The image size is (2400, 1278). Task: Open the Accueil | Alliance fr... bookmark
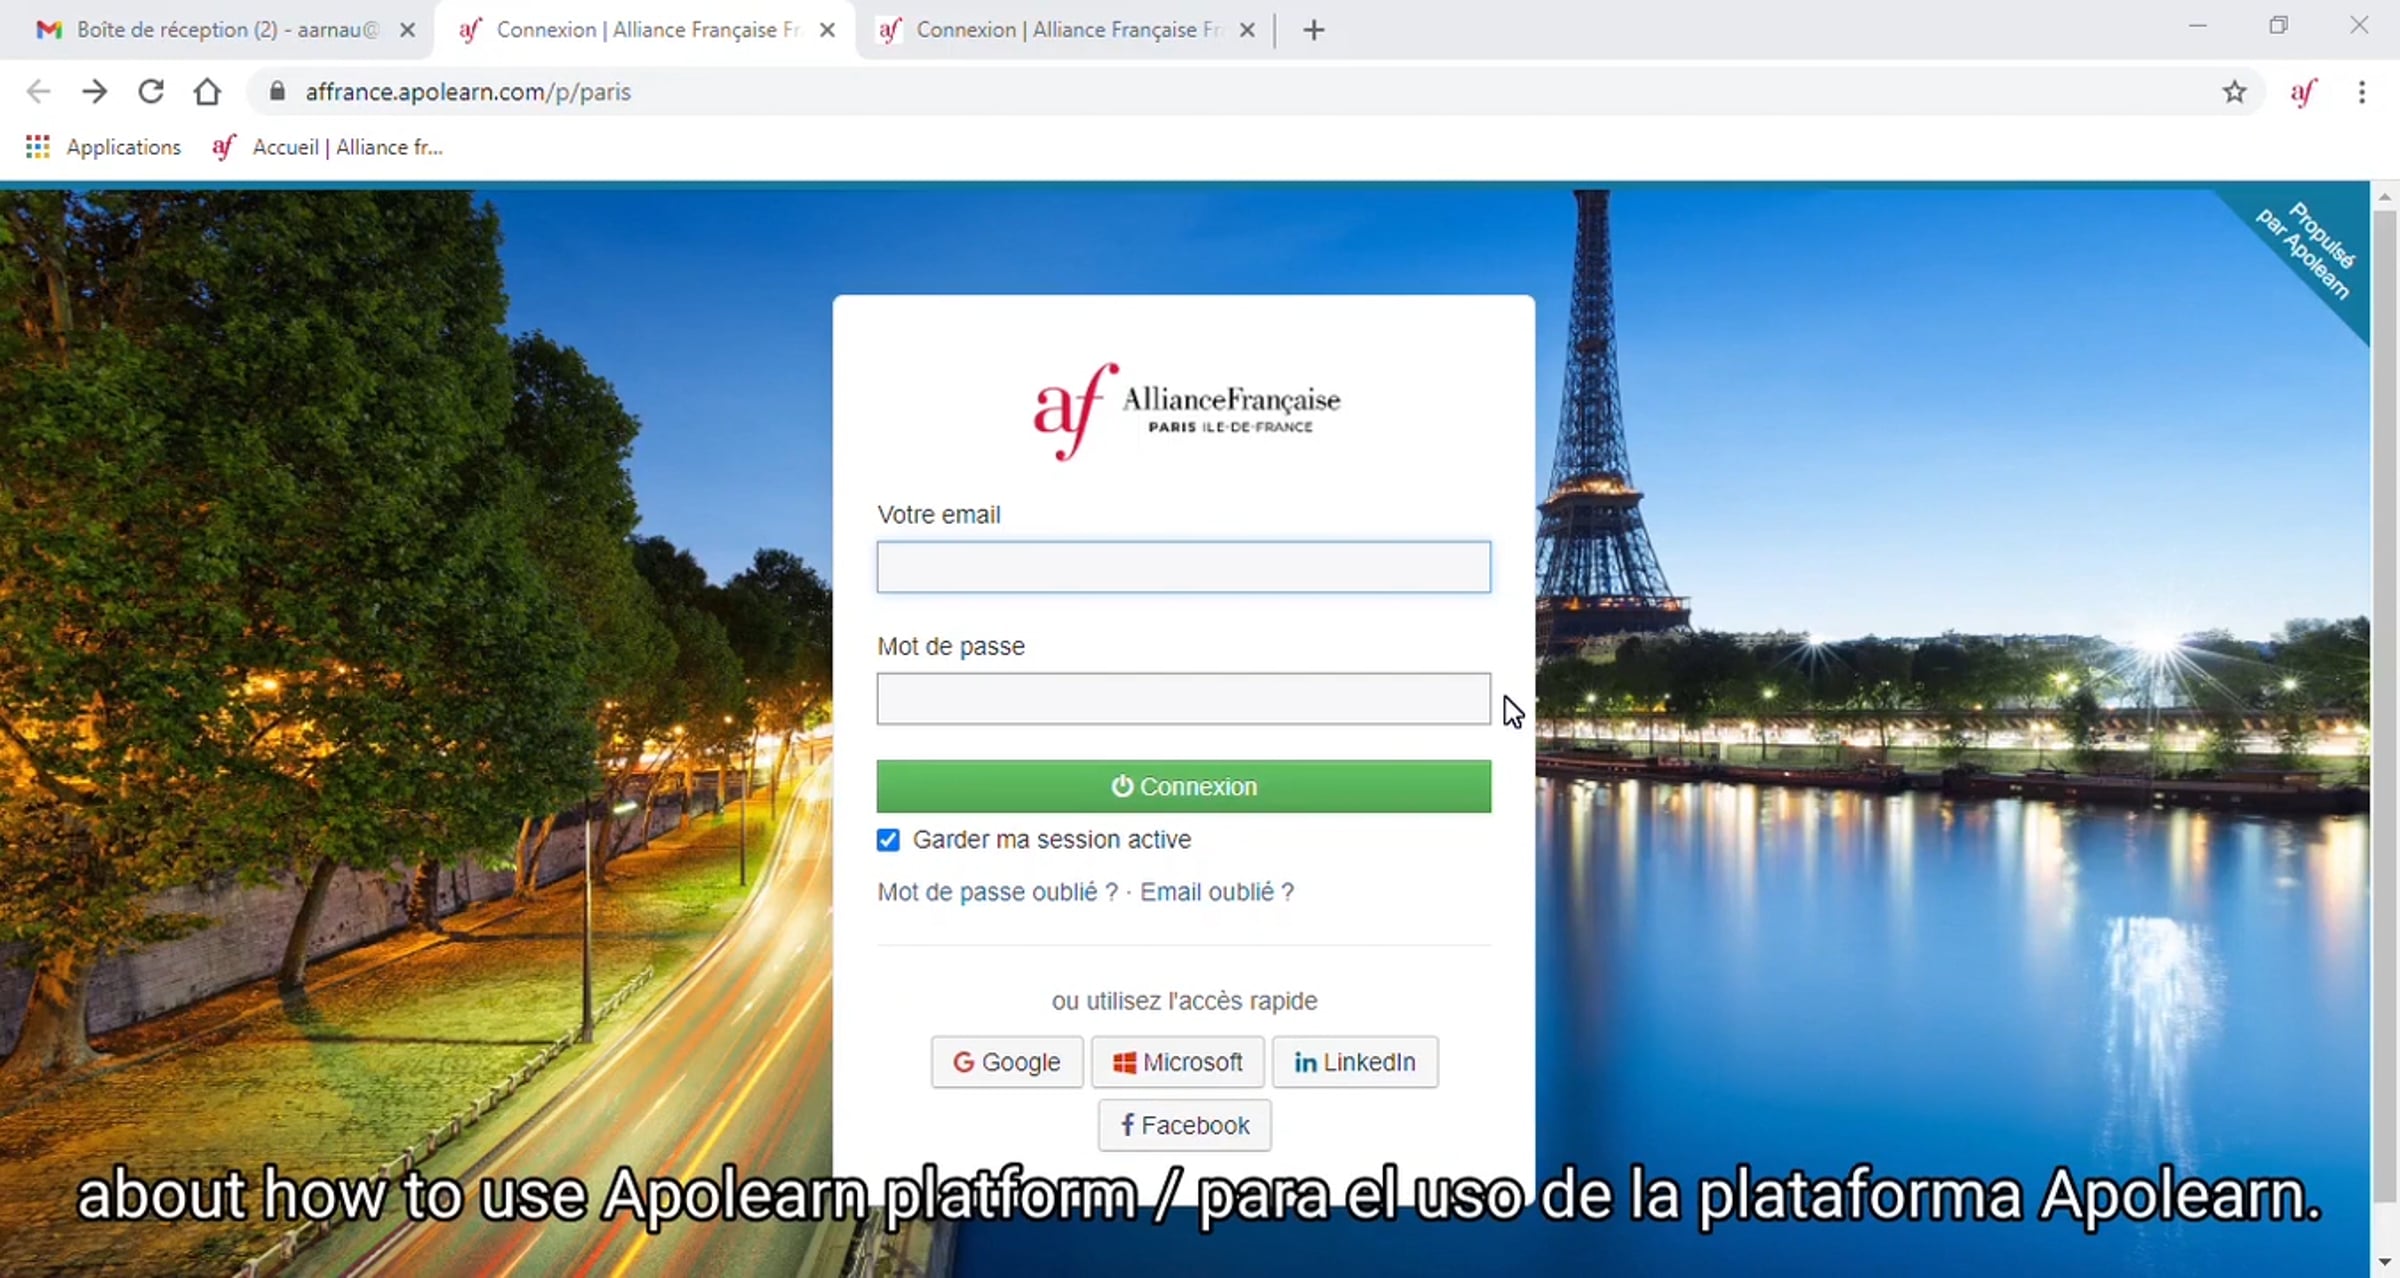[x=328, y=147]
